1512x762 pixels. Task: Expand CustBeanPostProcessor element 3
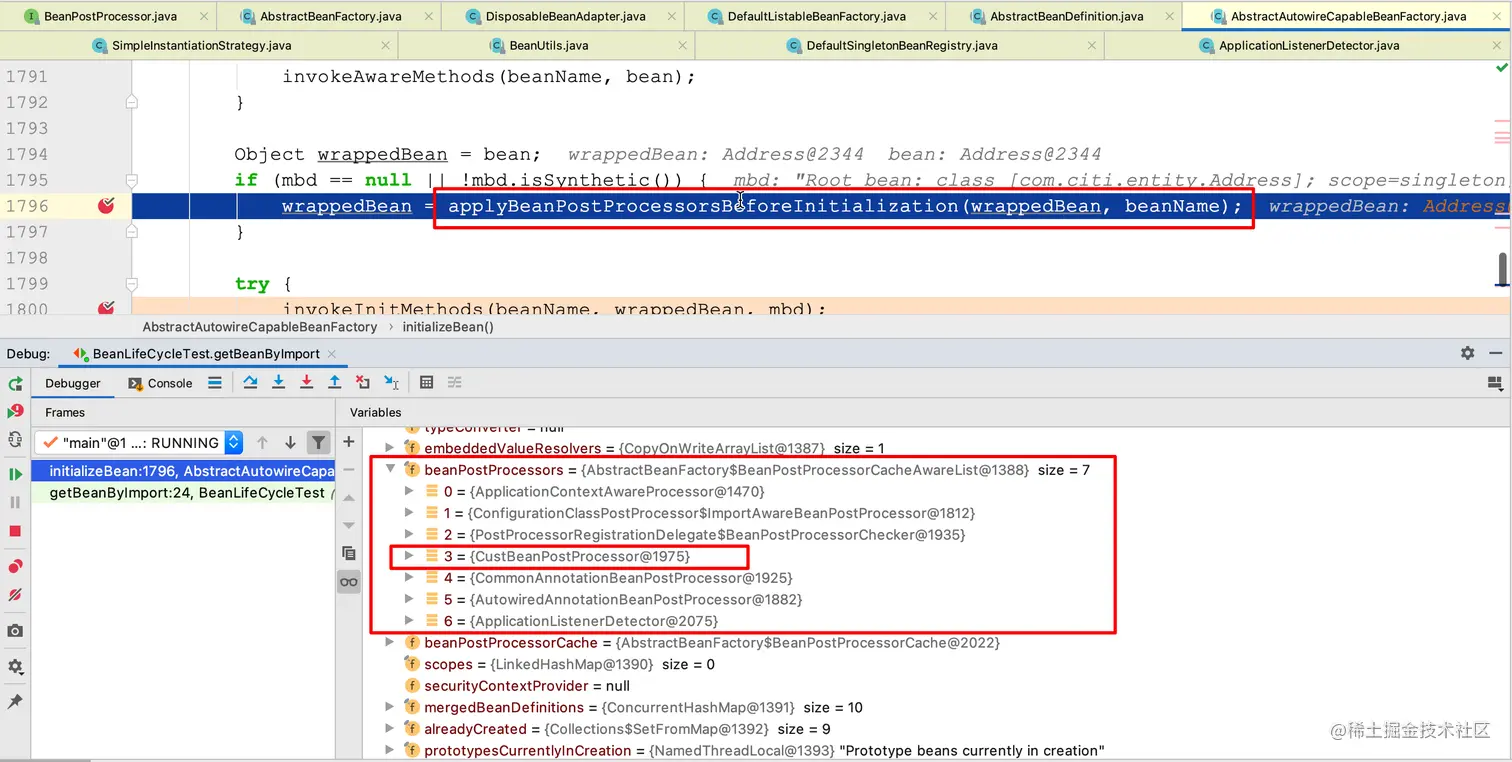pos(409,556)
